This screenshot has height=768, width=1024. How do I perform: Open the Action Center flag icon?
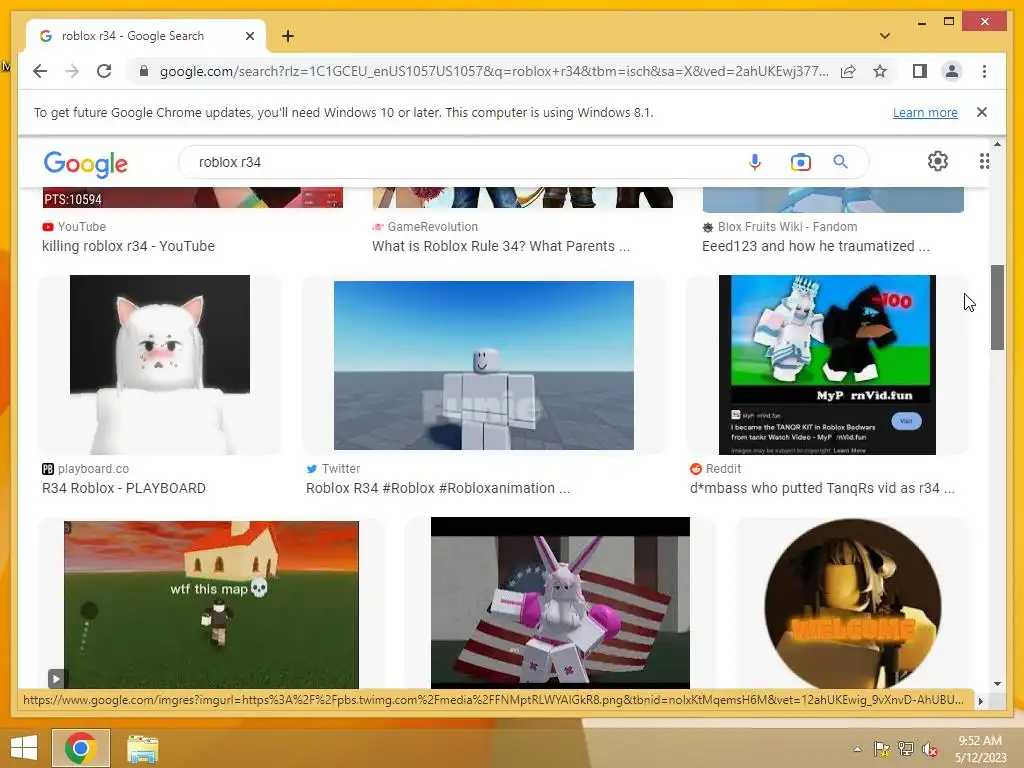click(x=882, y=749)
